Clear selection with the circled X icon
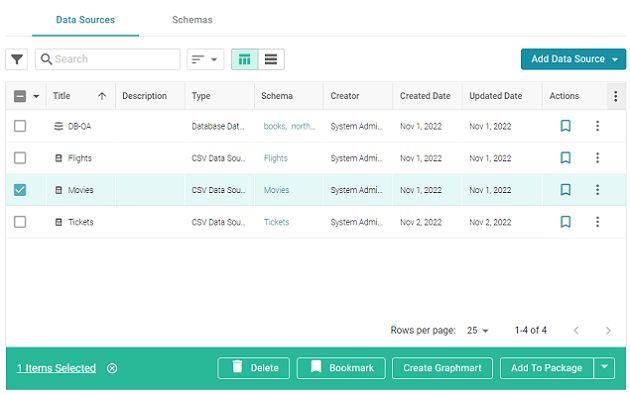630x395 pixels. click(x=112, y=368)
